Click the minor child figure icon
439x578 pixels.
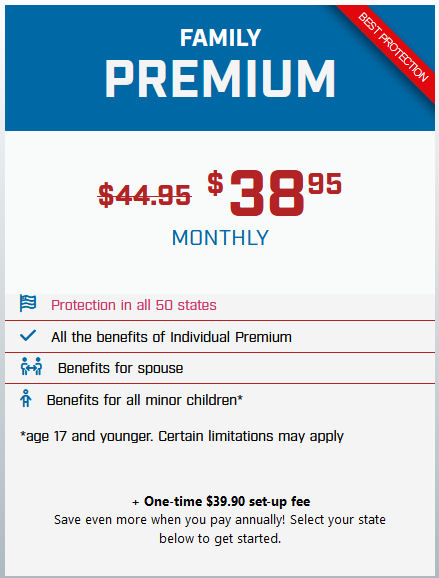(25, 398)
